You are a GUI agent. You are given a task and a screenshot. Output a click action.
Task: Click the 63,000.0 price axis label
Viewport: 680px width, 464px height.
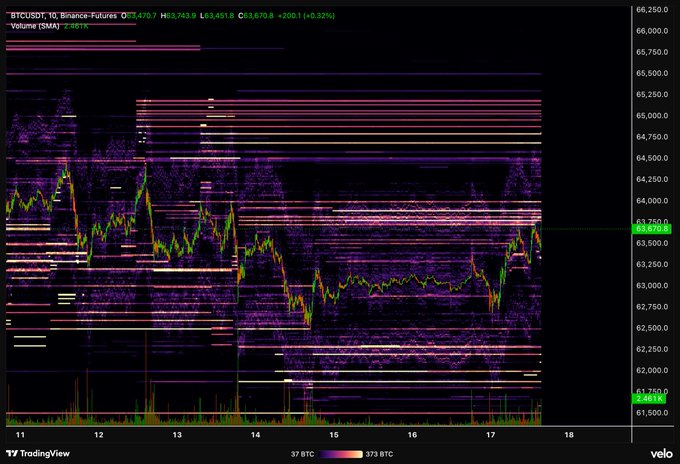pos(652,286)
